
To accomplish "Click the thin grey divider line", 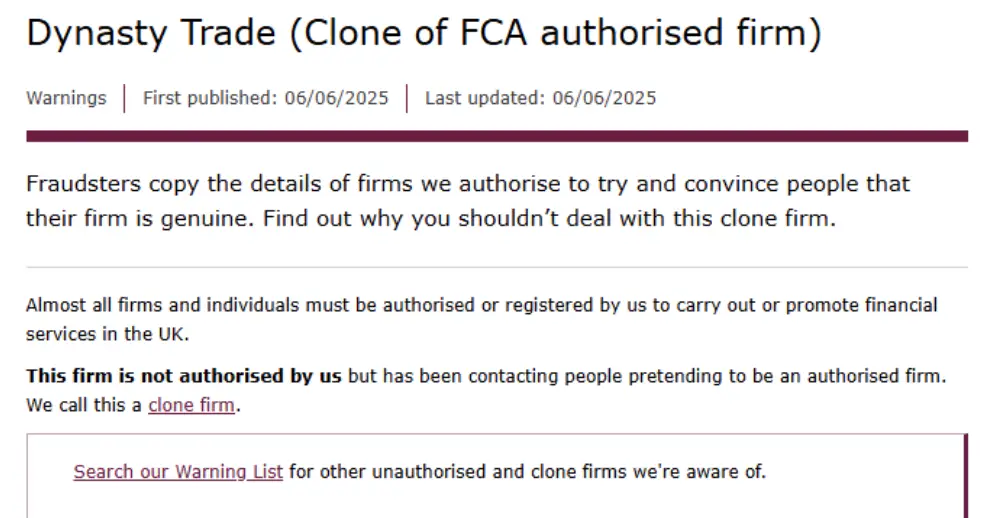I will 496,267.
